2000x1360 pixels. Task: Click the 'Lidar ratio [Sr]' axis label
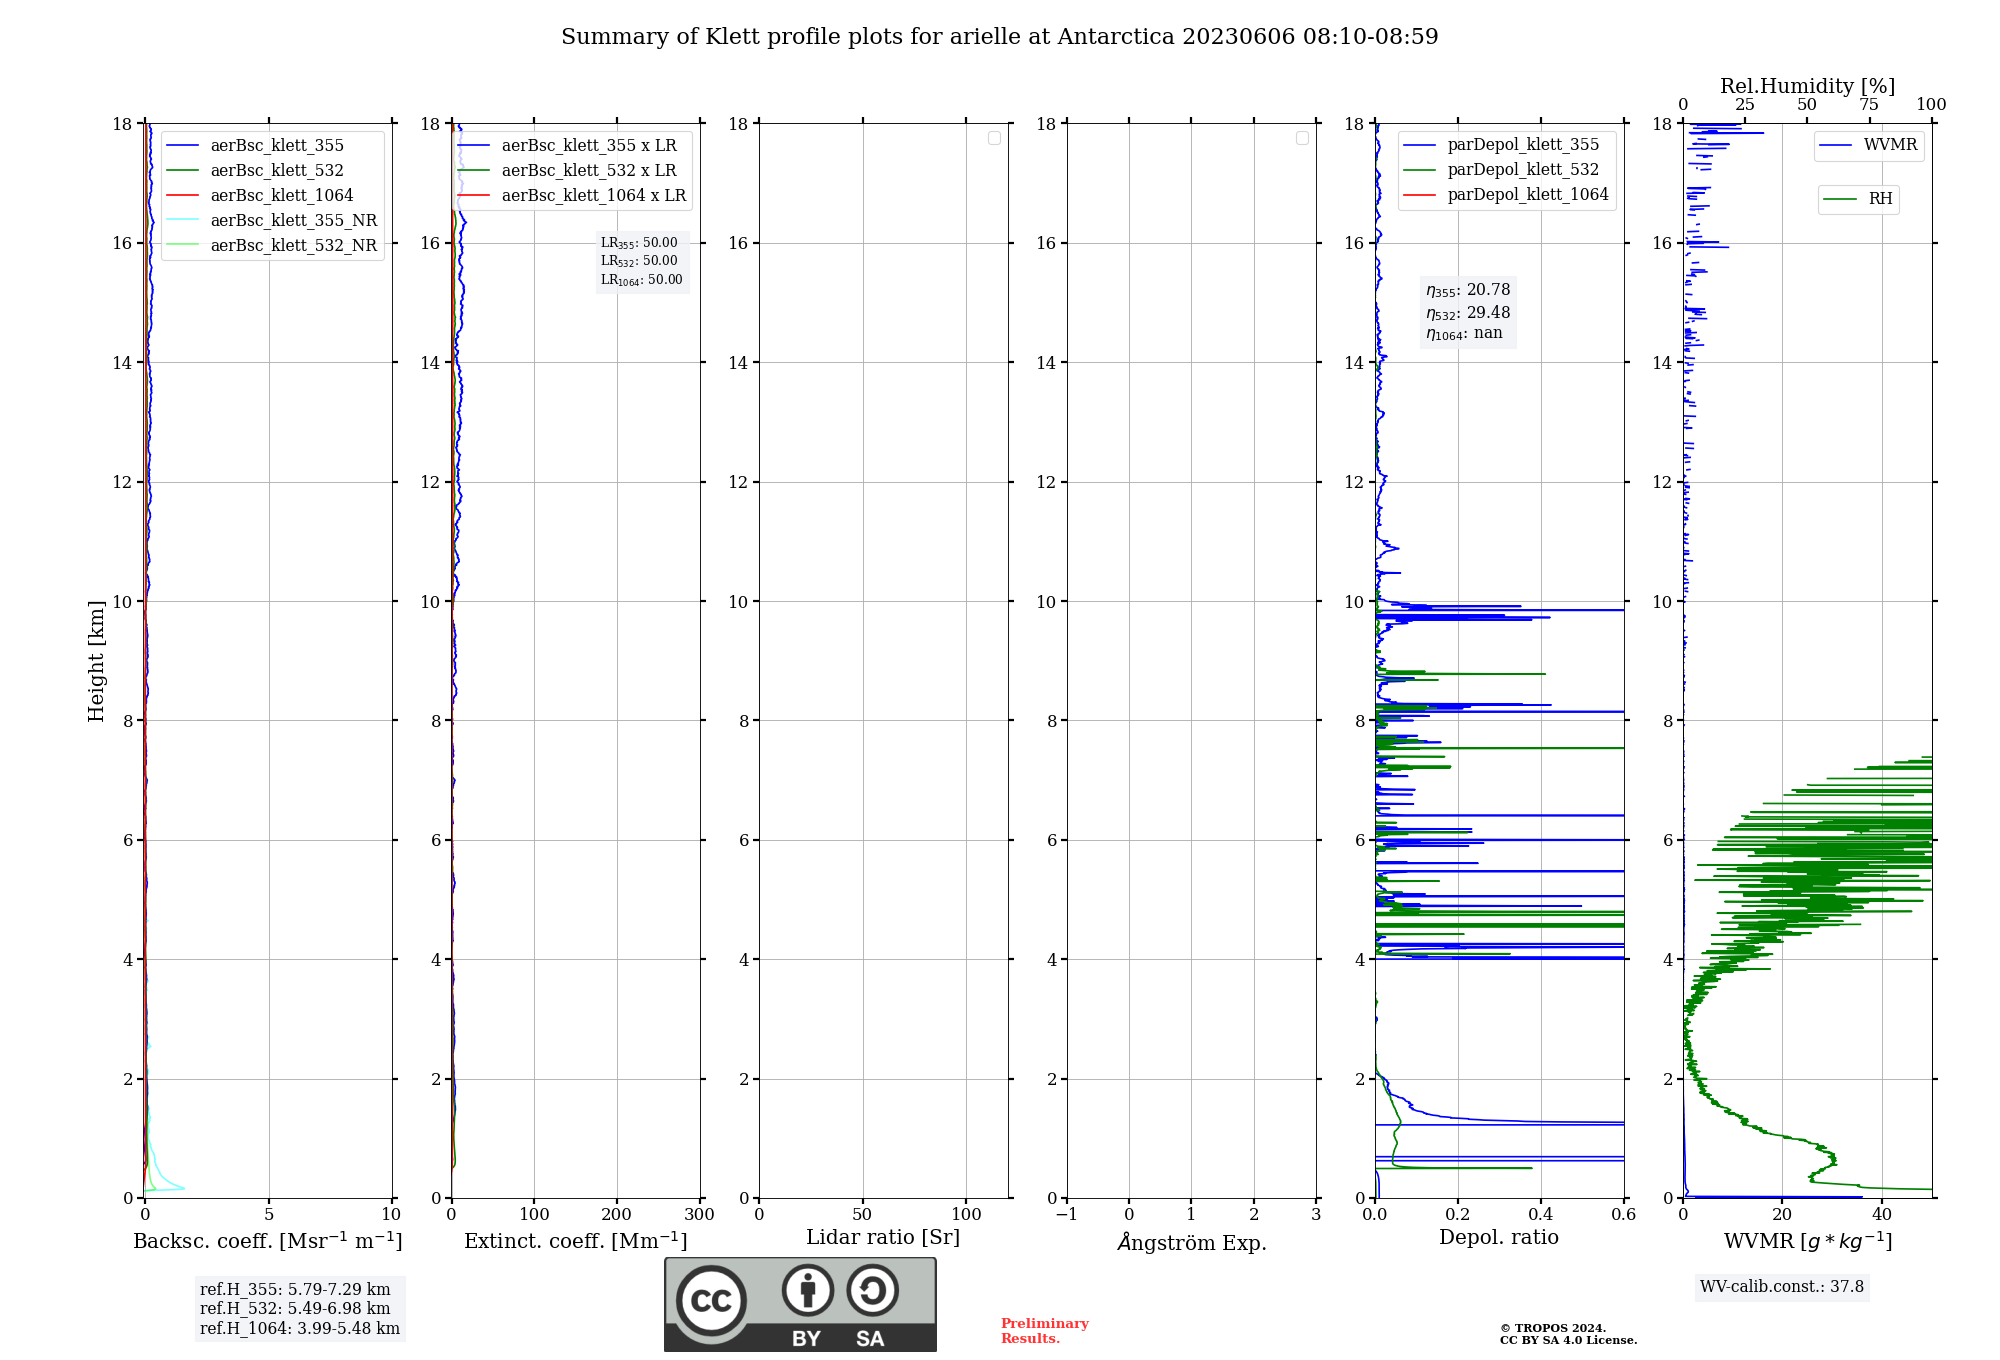(883, 1238)
